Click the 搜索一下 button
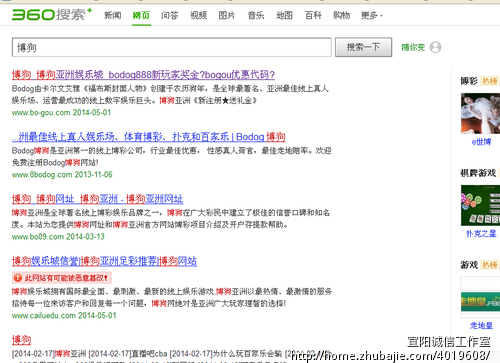 coord(363,47)
